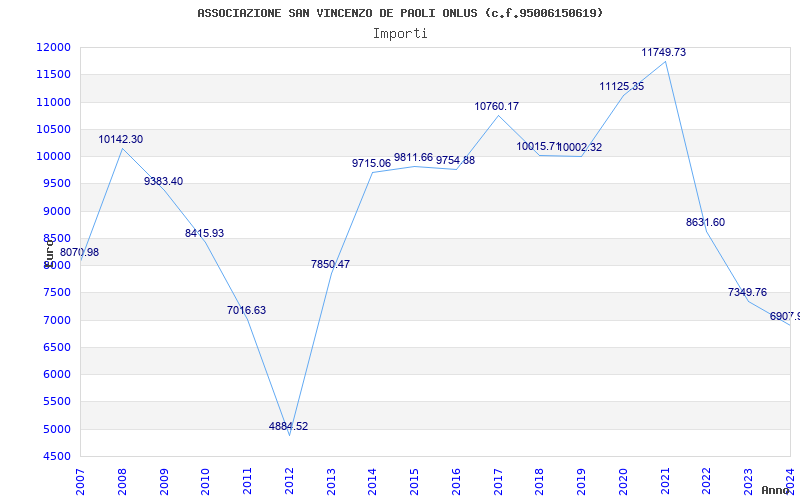Viewport: 800px width, 500px height.
Task: Click the 5000 y-axis label
Action: (x=56, y=429)
